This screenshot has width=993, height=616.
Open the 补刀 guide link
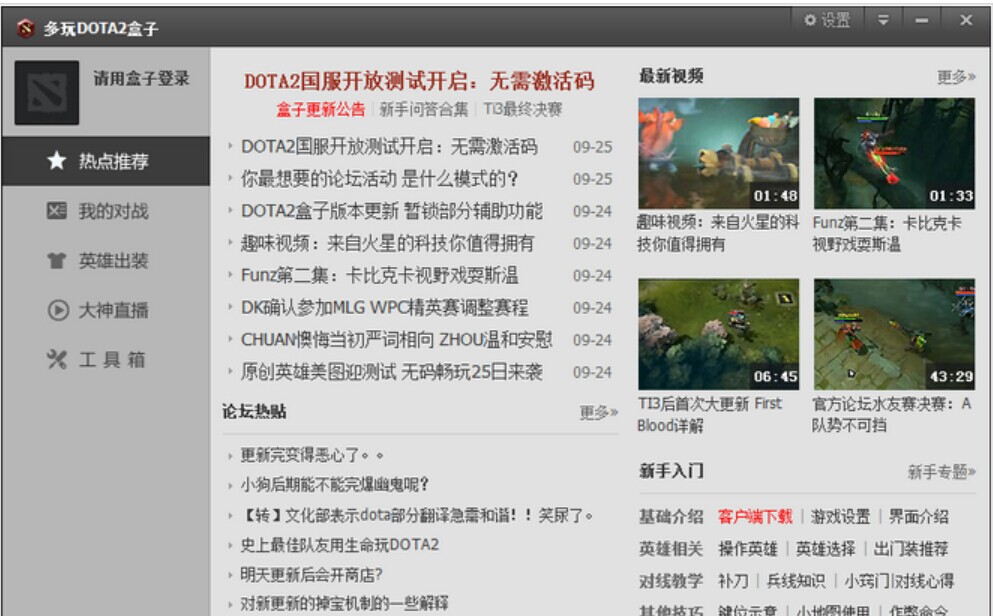[x=733, y=581]
